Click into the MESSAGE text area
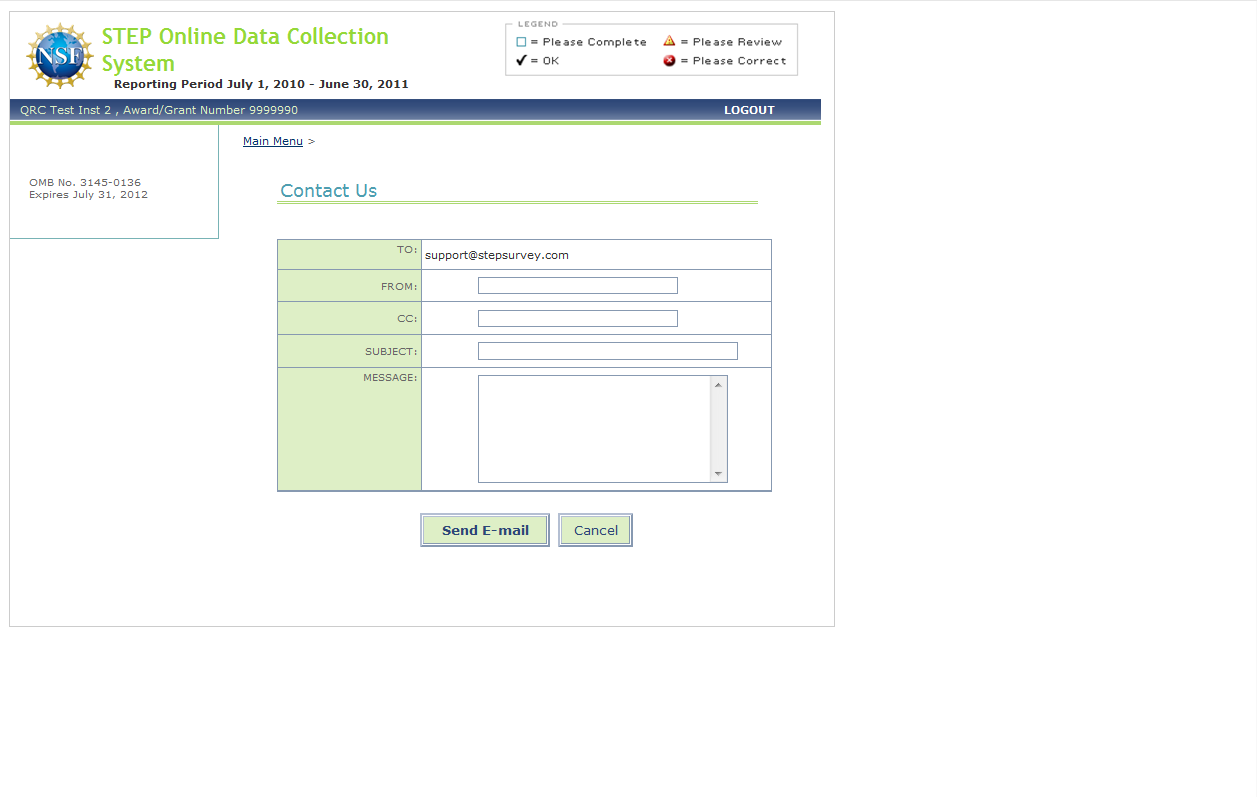 [x=594, y=429]
